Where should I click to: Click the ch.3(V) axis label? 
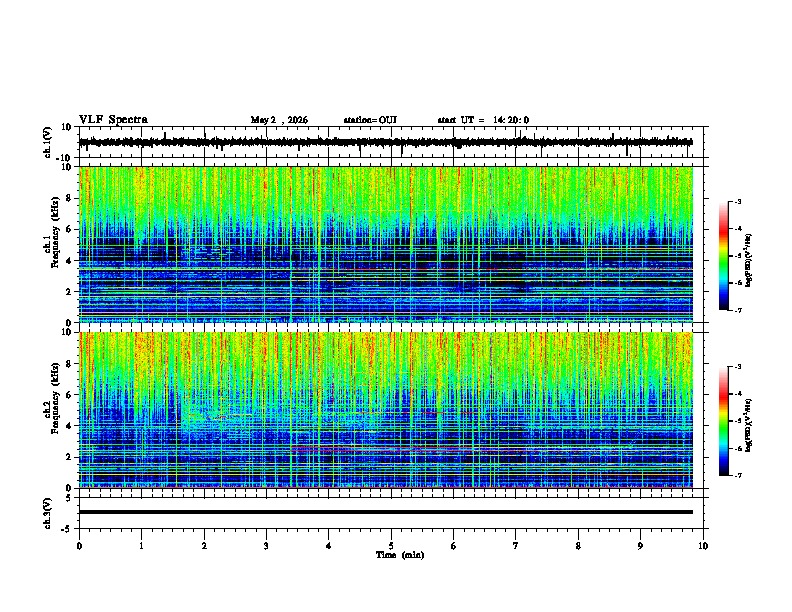pos(48,513)
